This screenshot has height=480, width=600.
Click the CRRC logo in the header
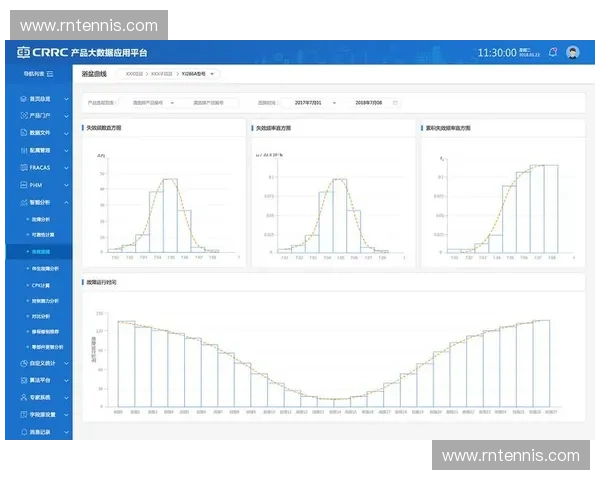(40, 52)
